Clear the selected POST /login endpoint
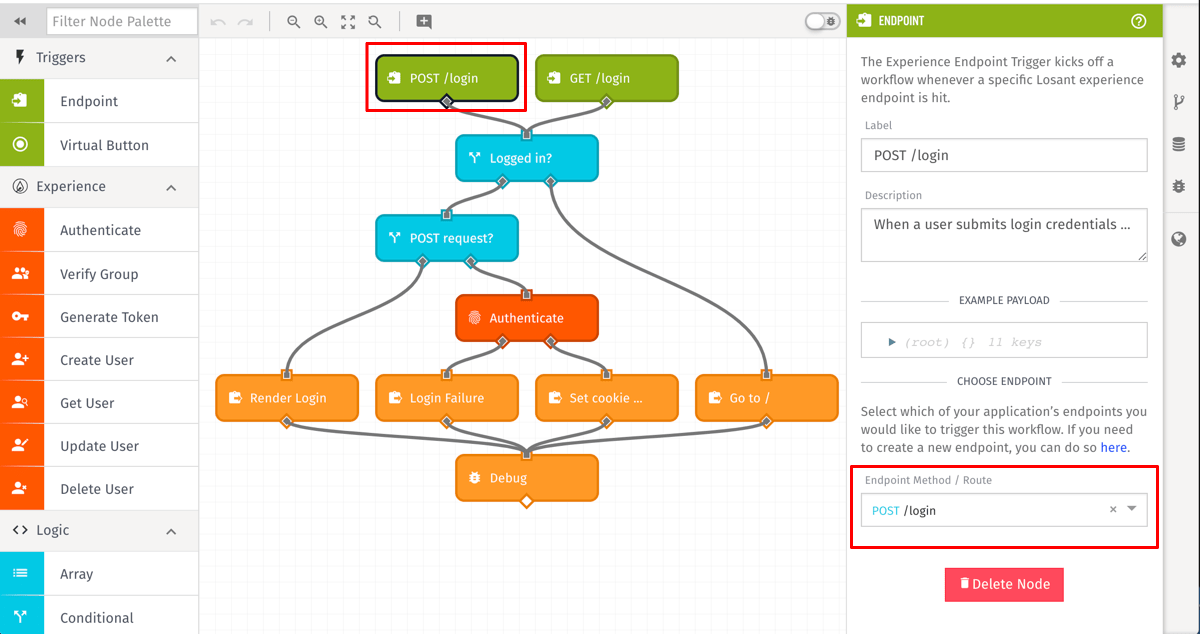1200x634 pixels. [1113, 510]
